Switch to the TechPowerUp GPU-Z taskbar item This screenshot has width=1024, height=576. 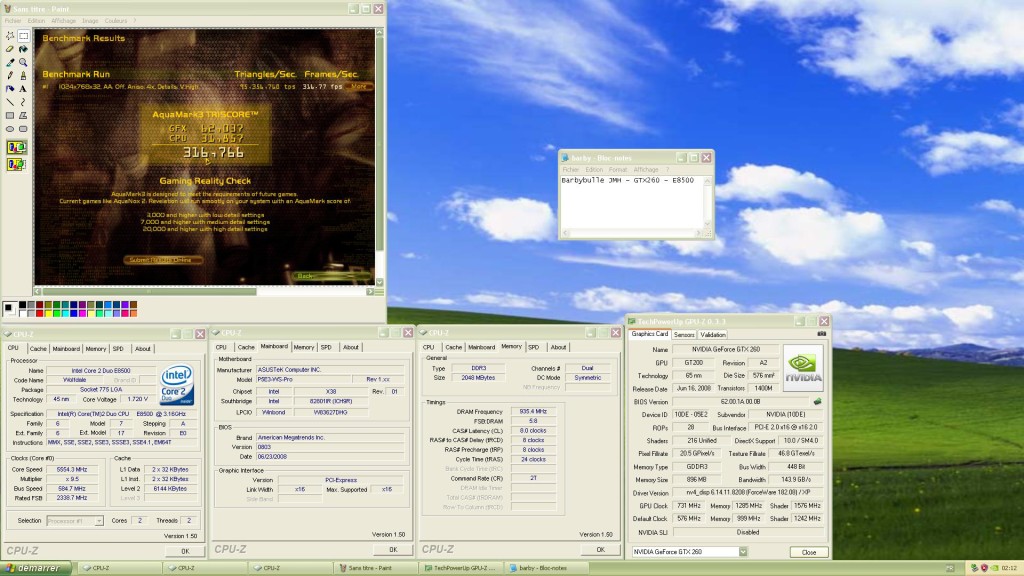[x=460, y=568]
